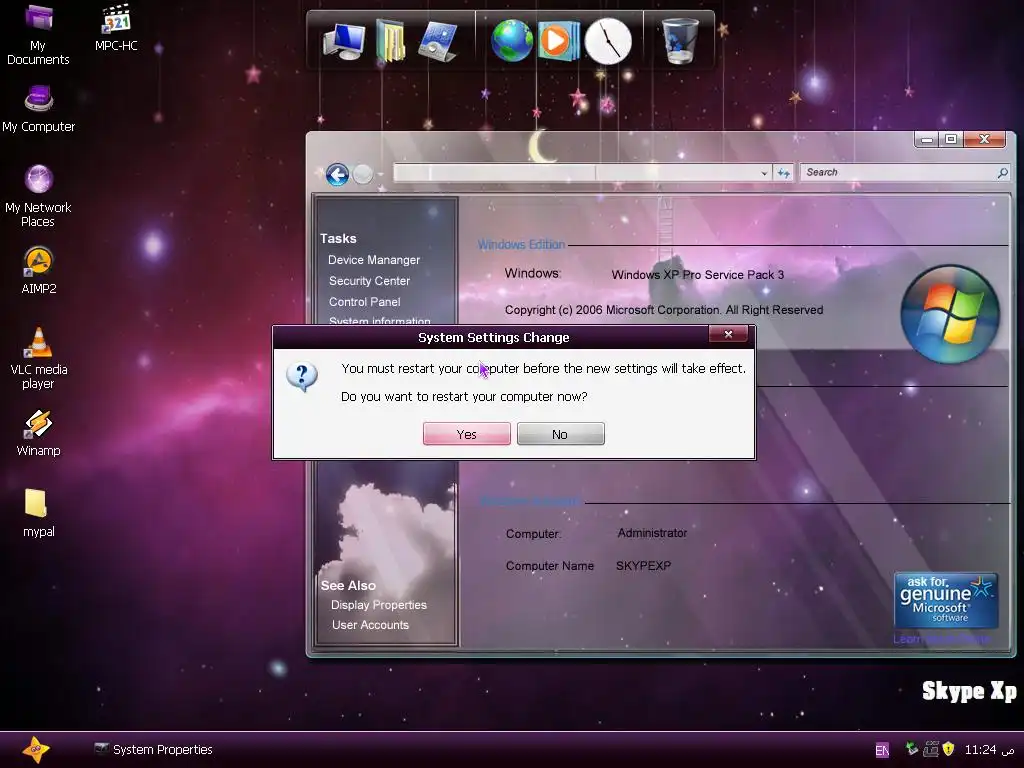Confirm restart by clicking Yes
The height and width of the screenshot is (768, 1024).
coord(467,434)
